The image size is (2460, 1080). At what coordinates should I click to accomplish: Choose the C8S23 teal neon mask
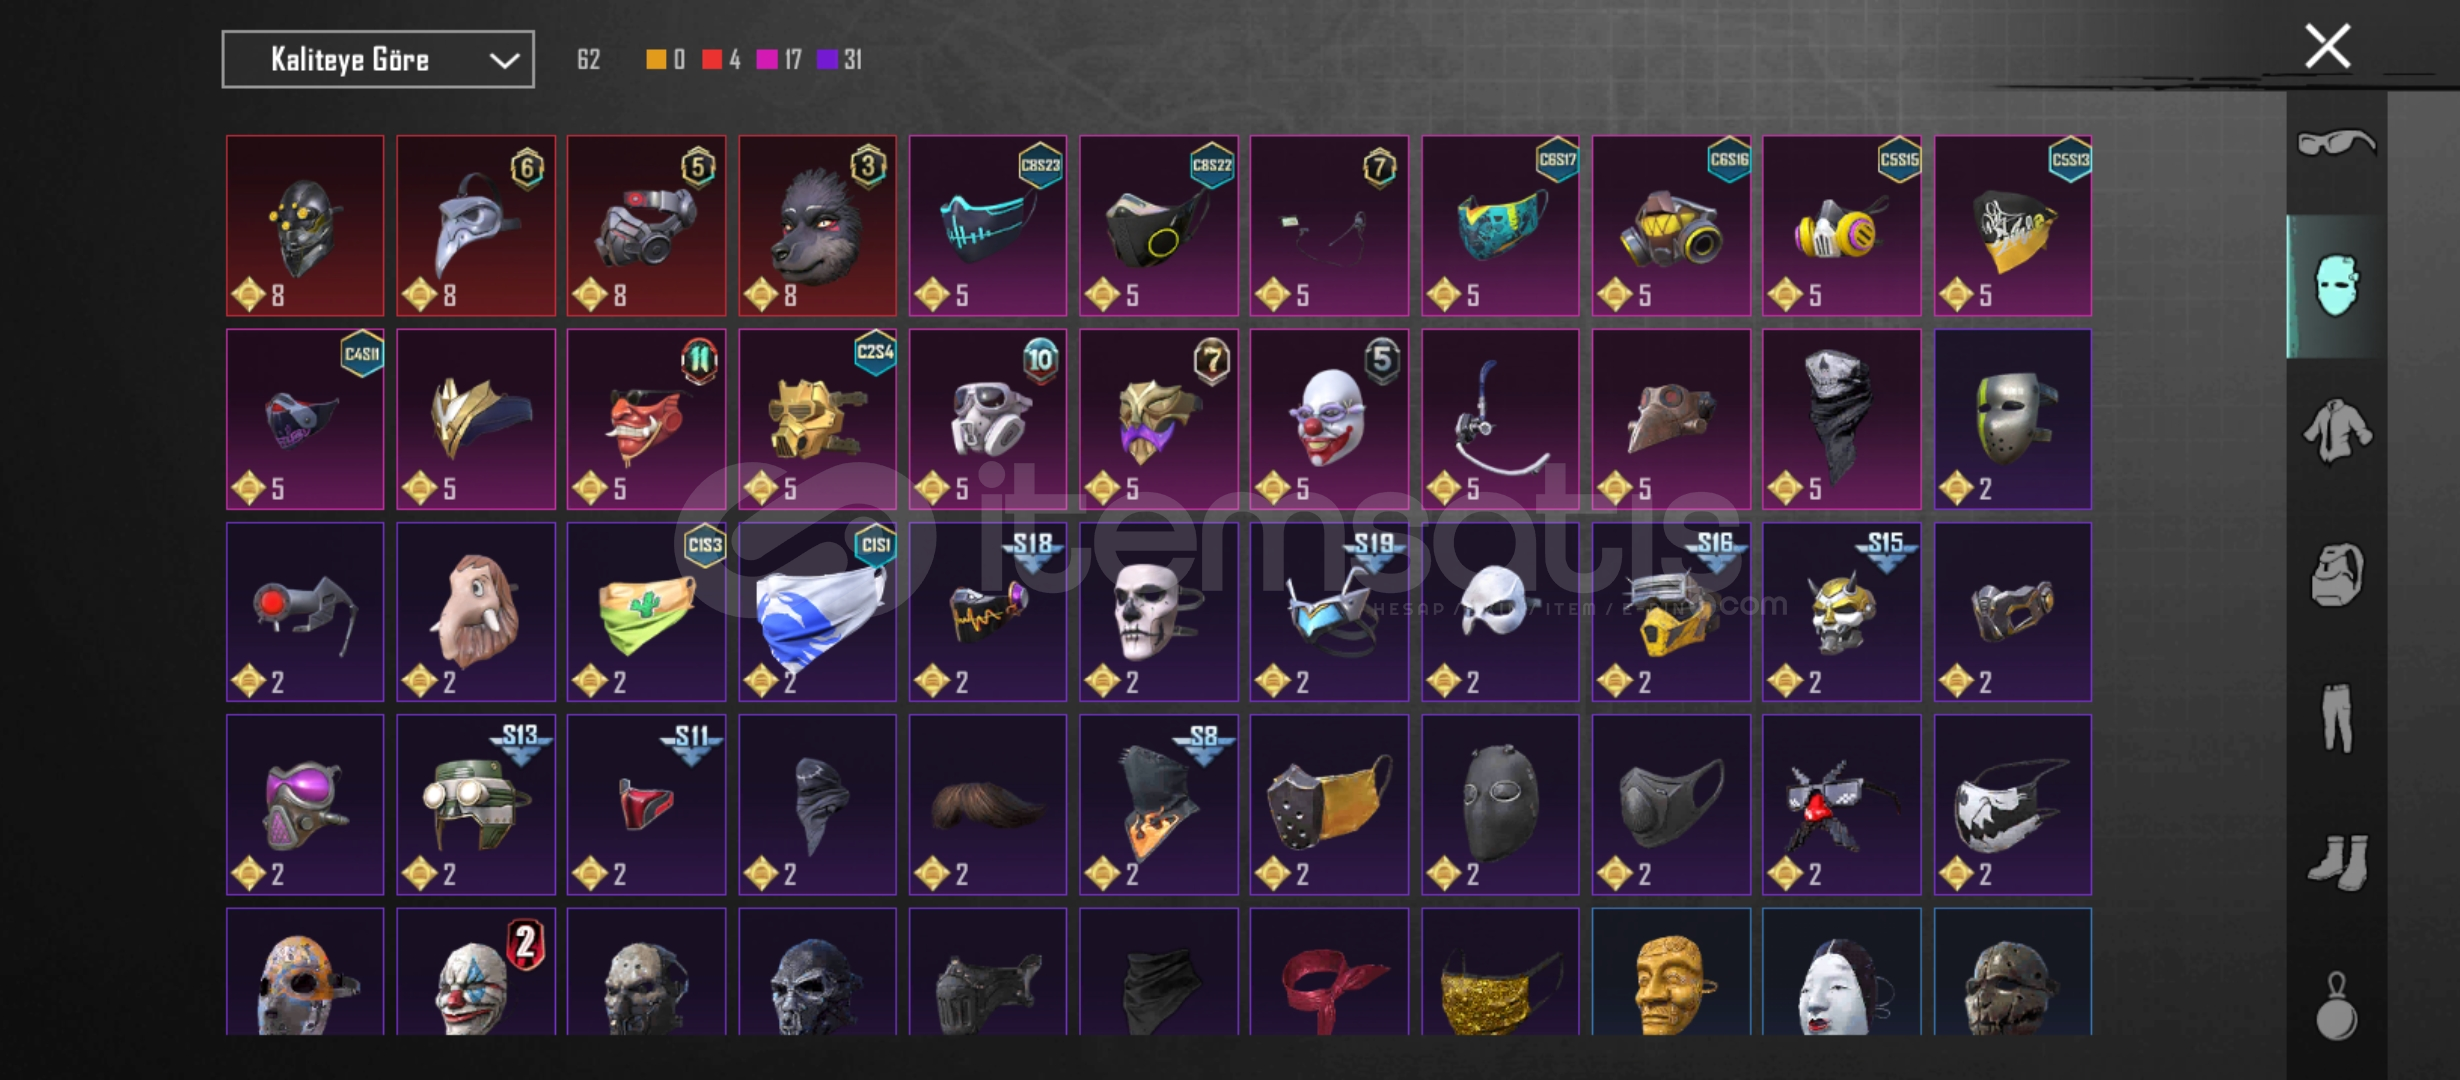988,226
